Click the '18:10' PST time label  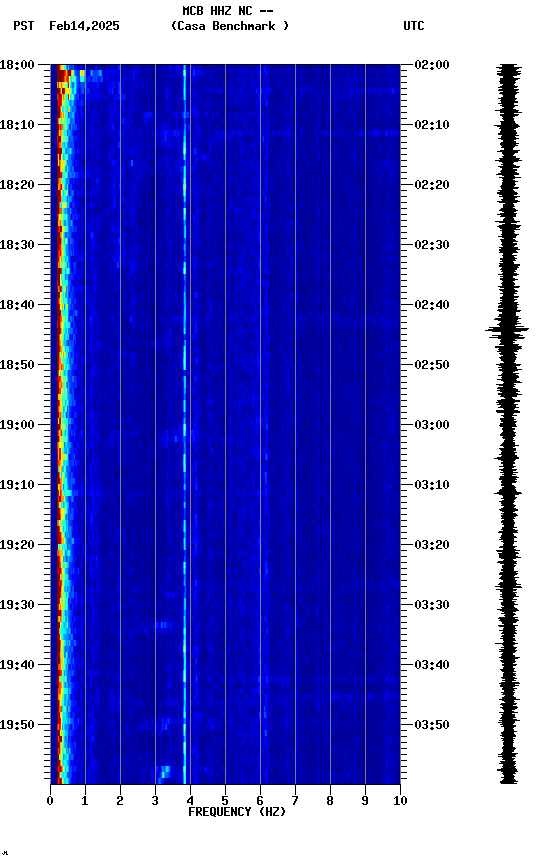pos(17,125)
